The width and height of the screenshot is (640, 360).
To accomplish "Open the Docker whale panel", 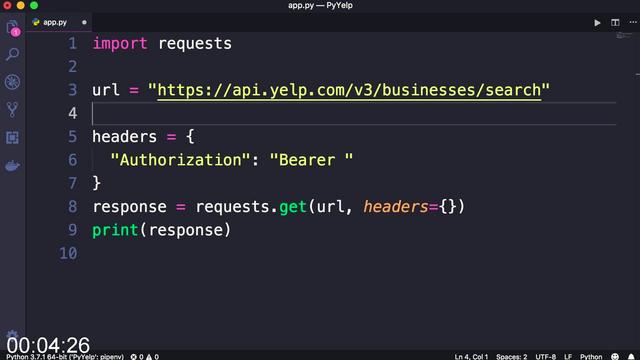I will click(12, 166).
